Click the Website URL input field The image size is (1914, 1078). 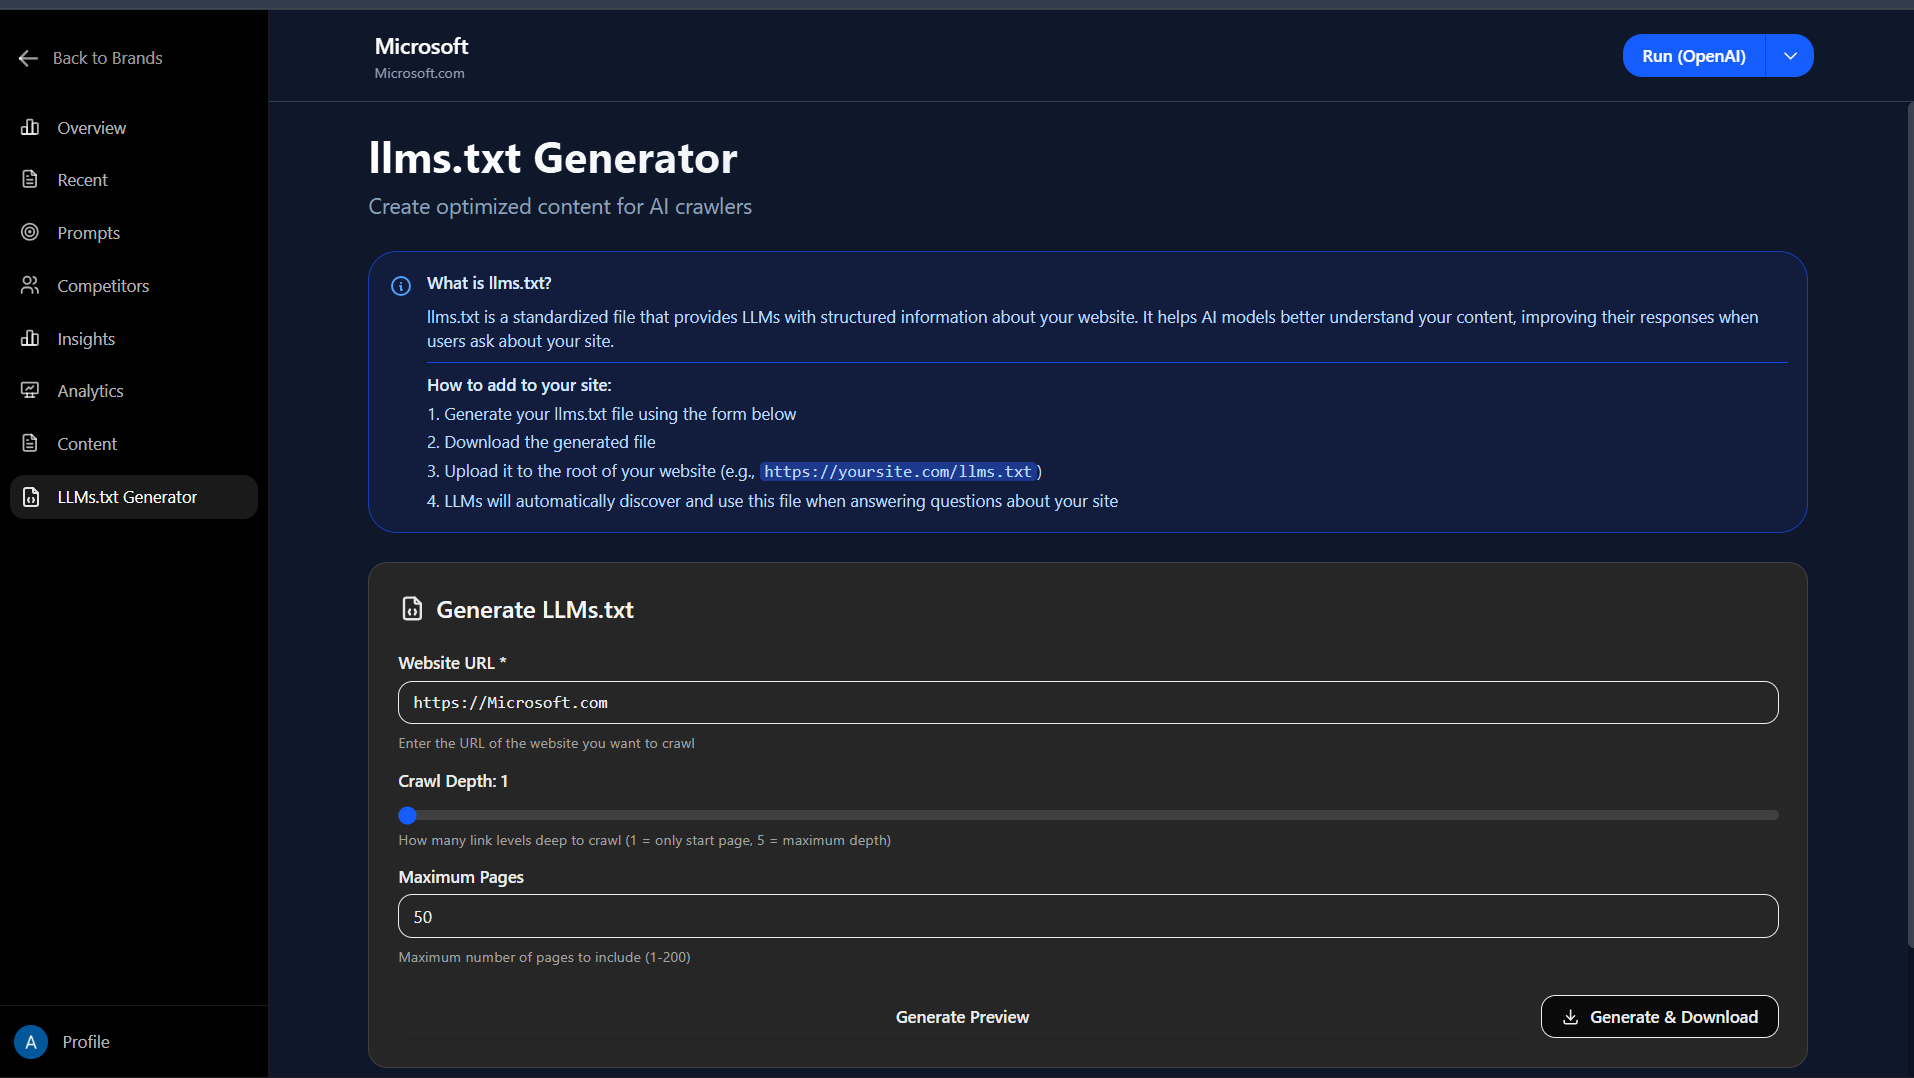point(1088,703)
